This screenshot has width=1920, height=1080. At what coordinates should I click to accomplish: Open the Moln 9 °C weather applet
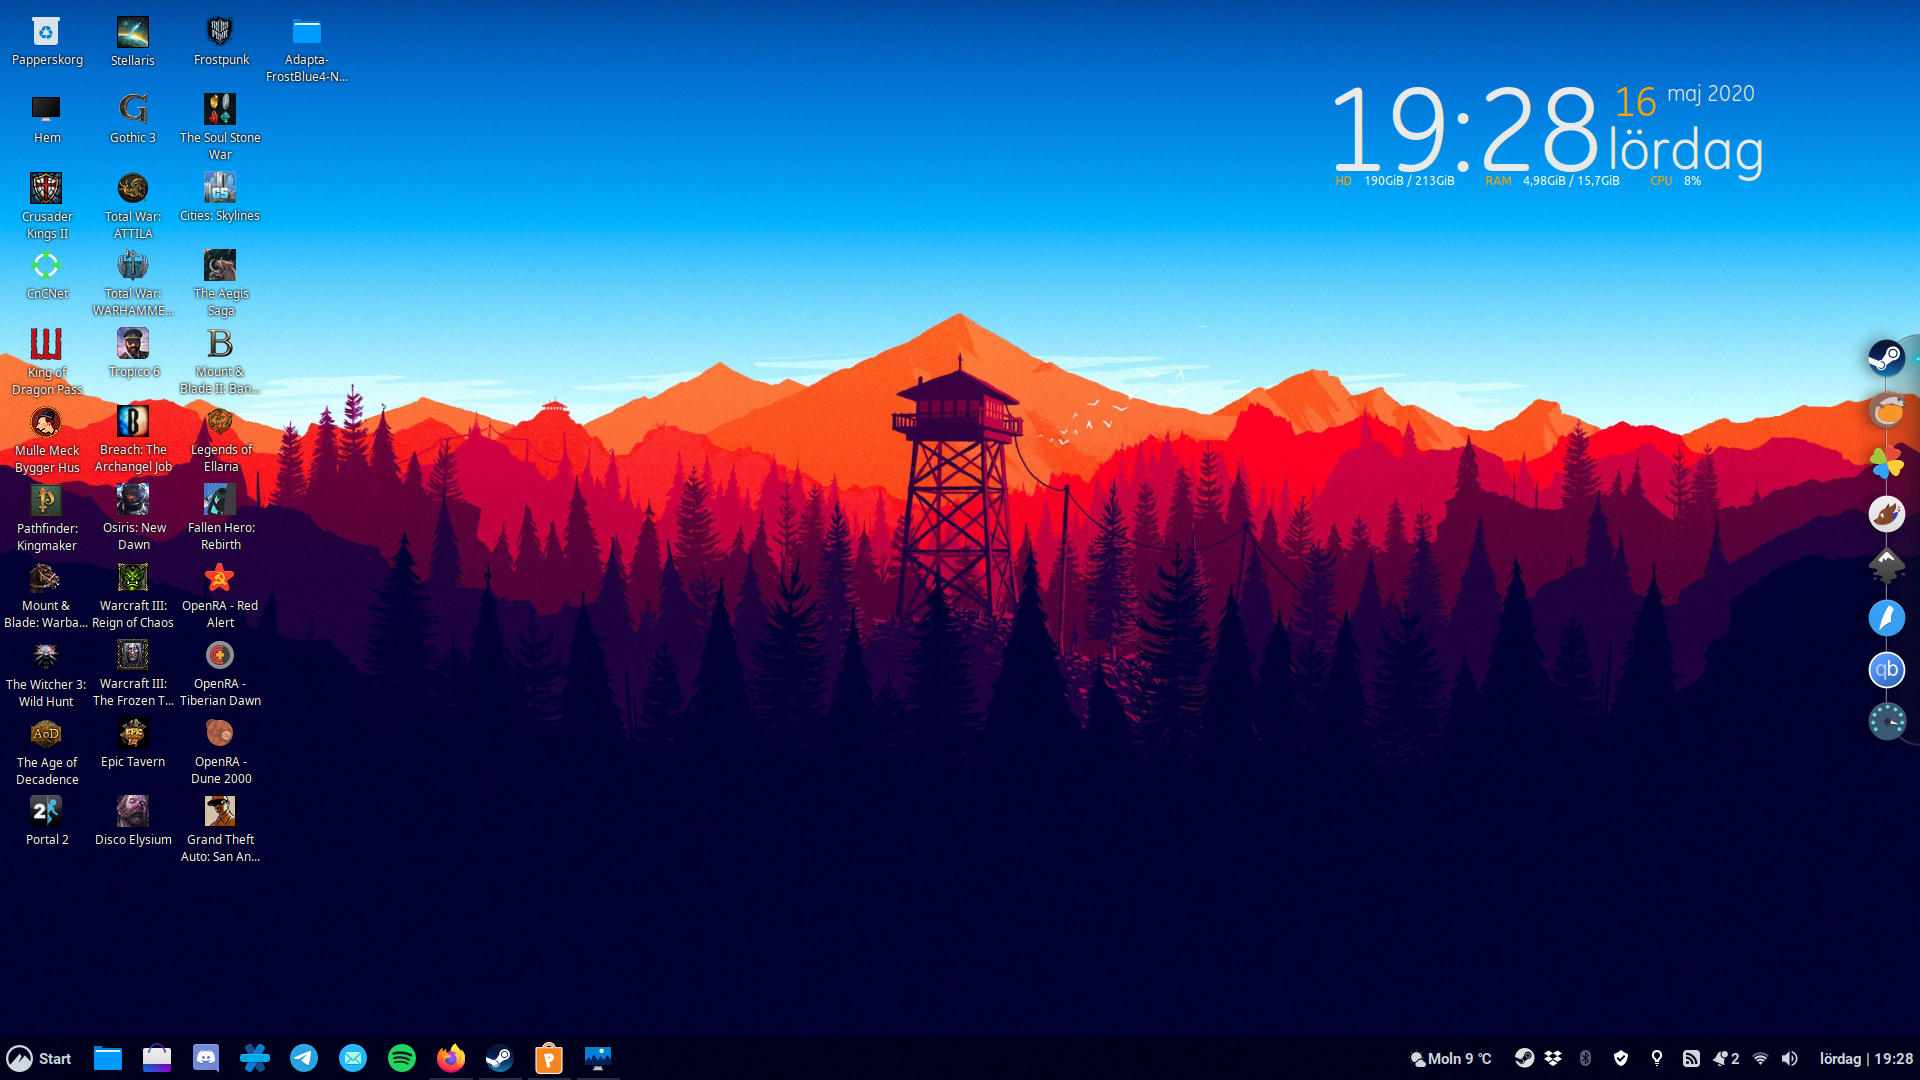[x=1450, y=1058]
